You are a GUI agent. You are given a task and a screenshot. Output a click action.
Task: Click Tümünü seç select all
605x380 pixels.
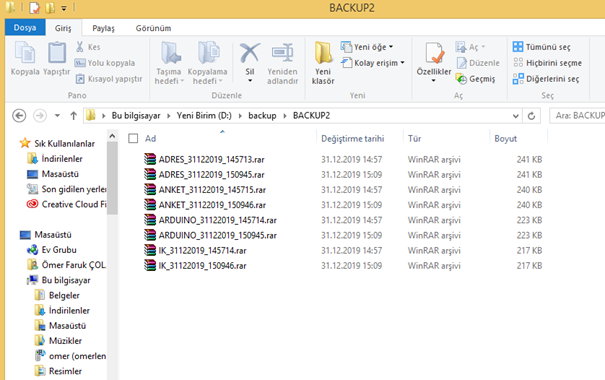[x=541, y=47]
